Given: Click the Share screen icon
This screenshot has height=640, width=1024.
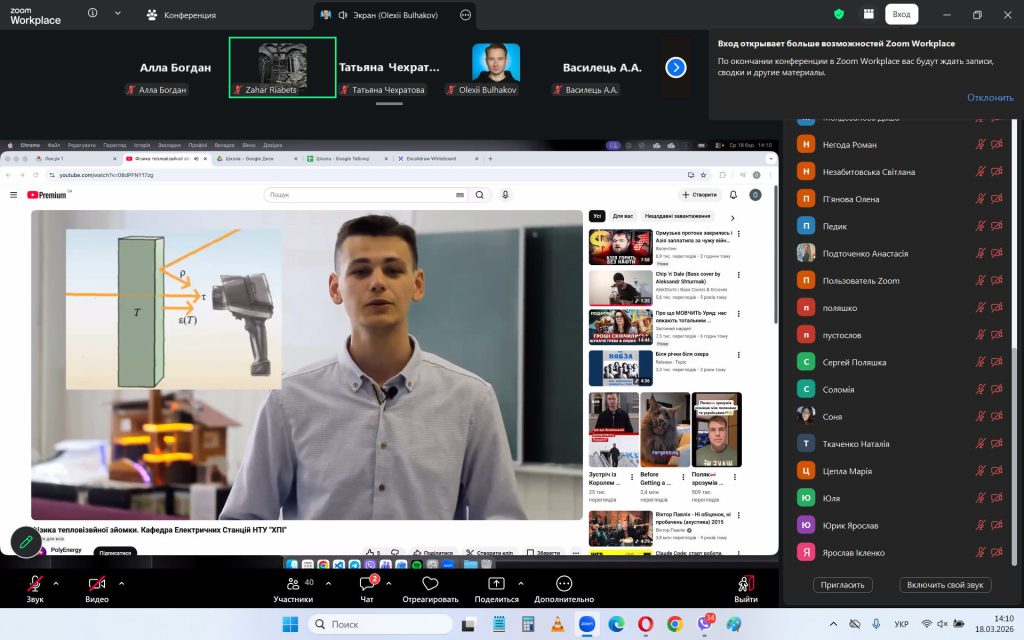Looking at the screenshot, I should tap(496, 584).
